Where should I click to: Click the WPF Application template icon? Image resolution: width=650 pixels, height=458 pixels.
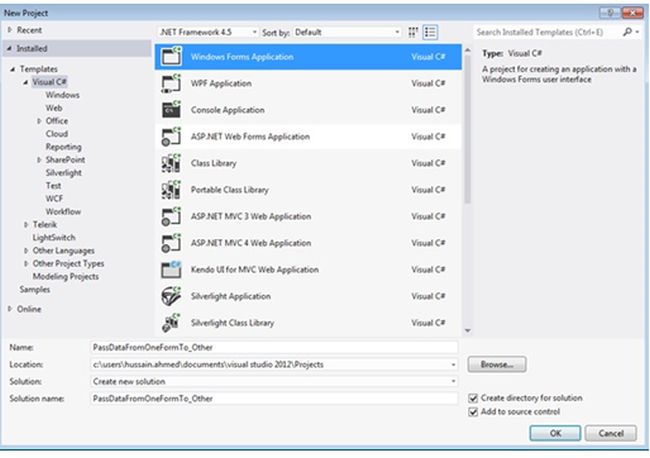click(x=171, y=83)
